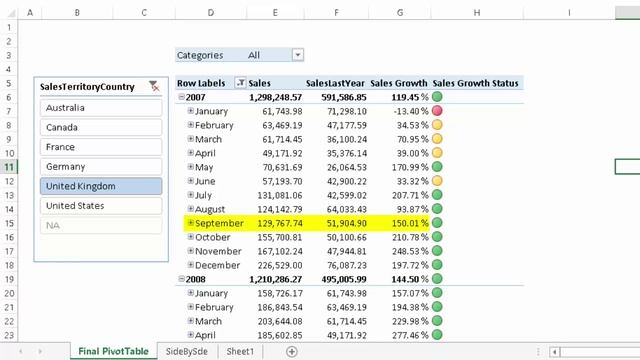Expand January under 2008
This screenshot has width=640, height=360.
pos(190,292)
